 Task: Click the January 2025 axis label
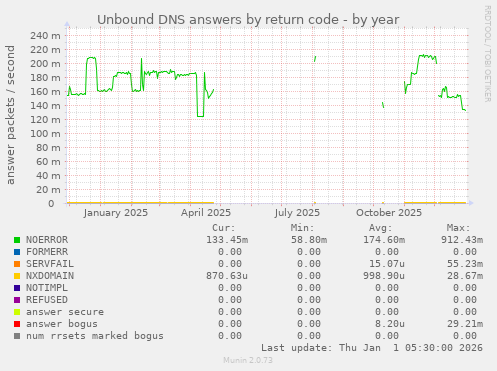pos(116,213)
